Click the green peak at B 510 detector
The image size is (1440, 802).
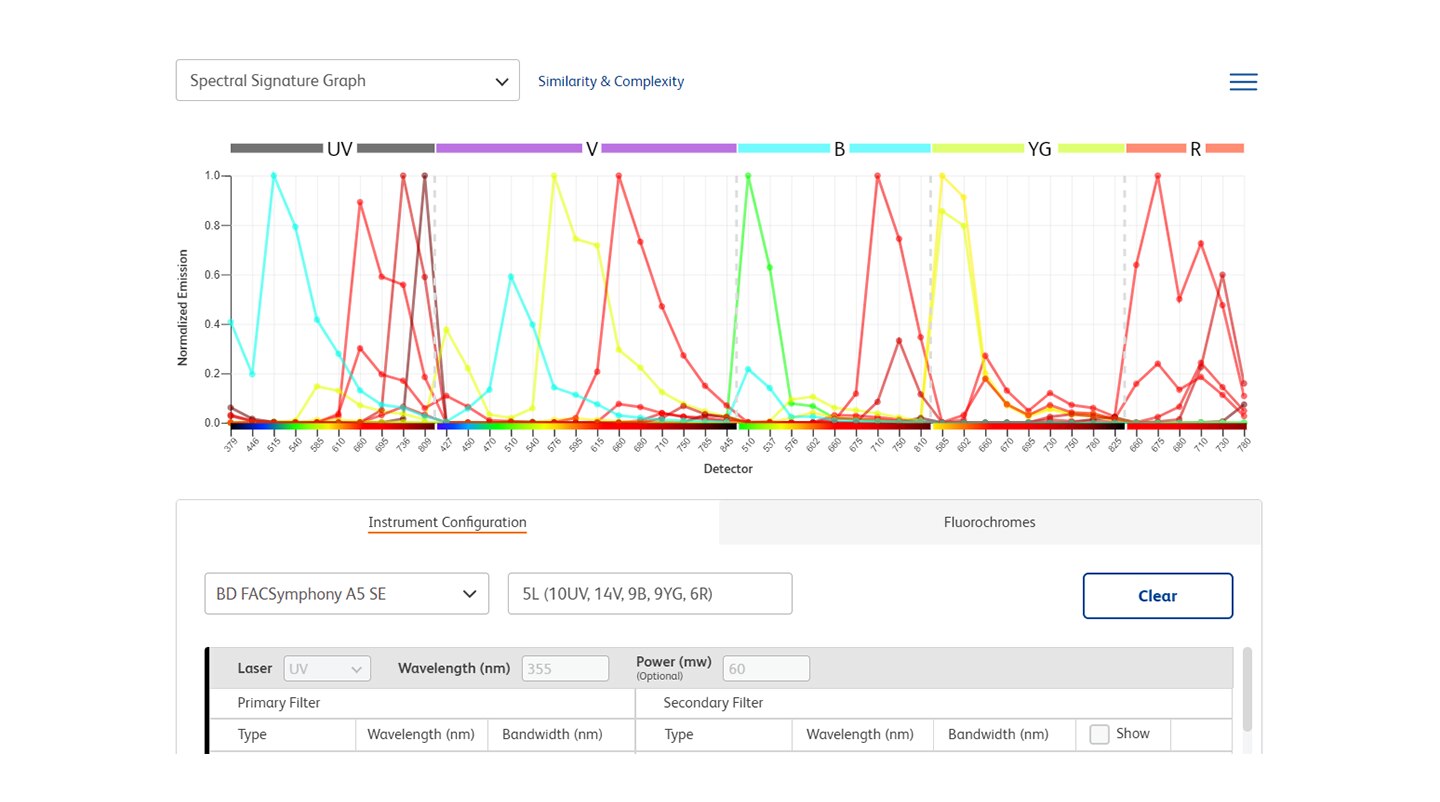click(748, 176)
